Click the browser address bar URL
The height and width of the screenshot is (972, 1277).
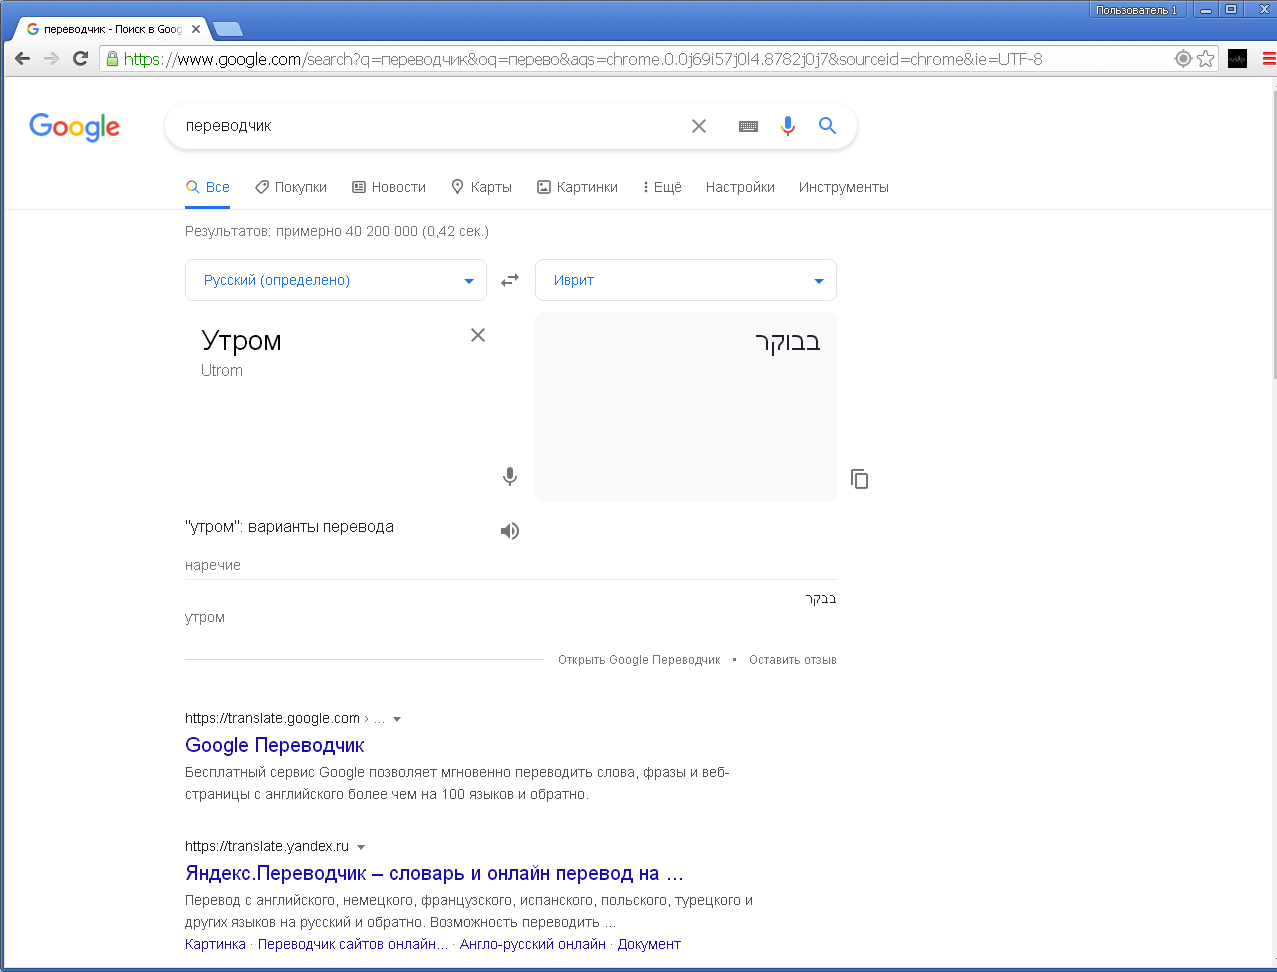tap(583, 59)
